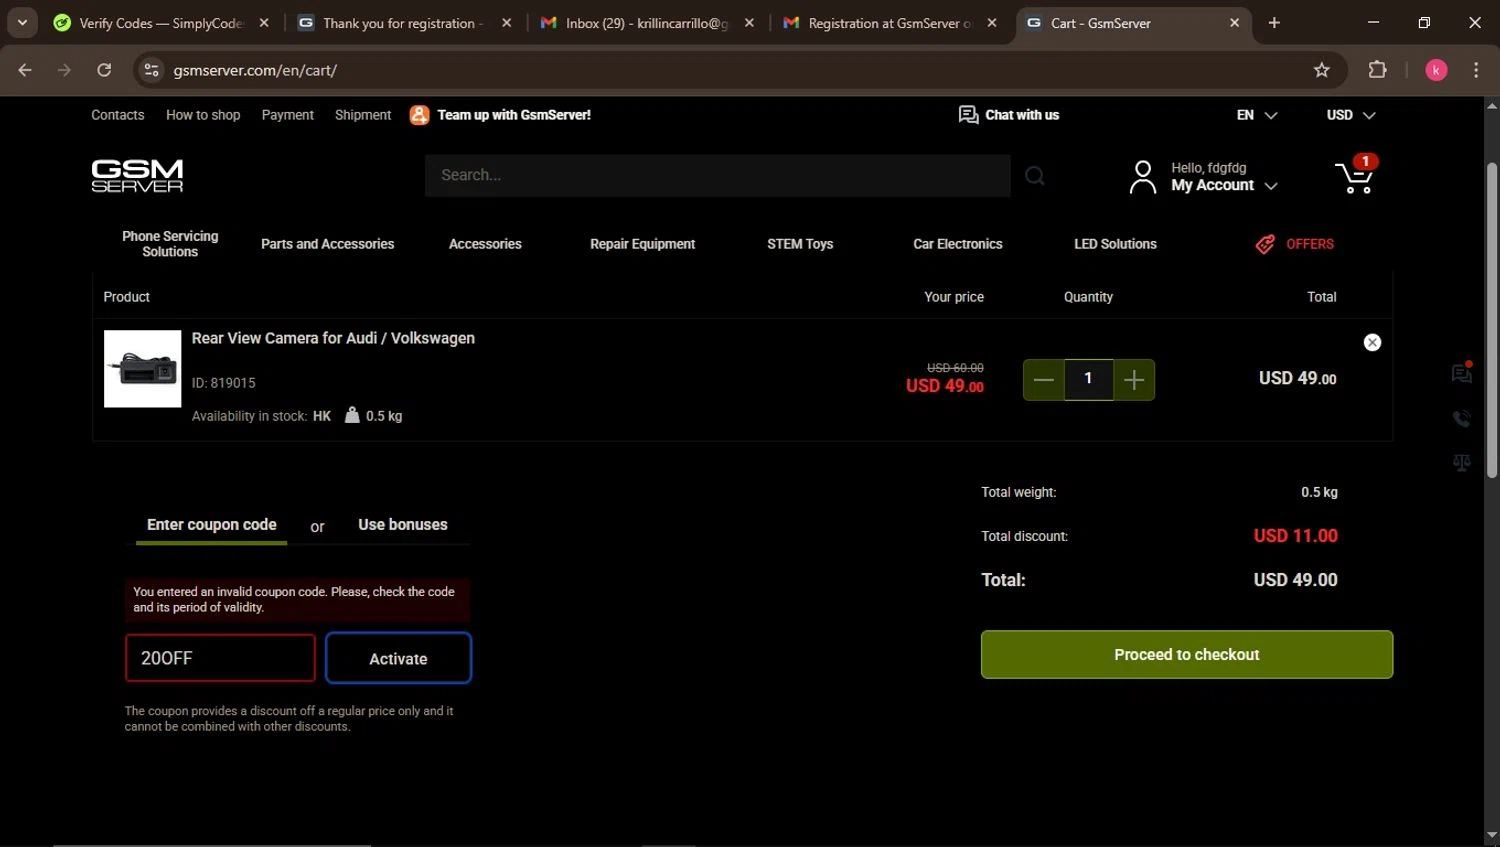The width and height of the screenshot is (1500, 847).
Task: Open the tab search dropdown arrow
Action: [x=22, y=23]
